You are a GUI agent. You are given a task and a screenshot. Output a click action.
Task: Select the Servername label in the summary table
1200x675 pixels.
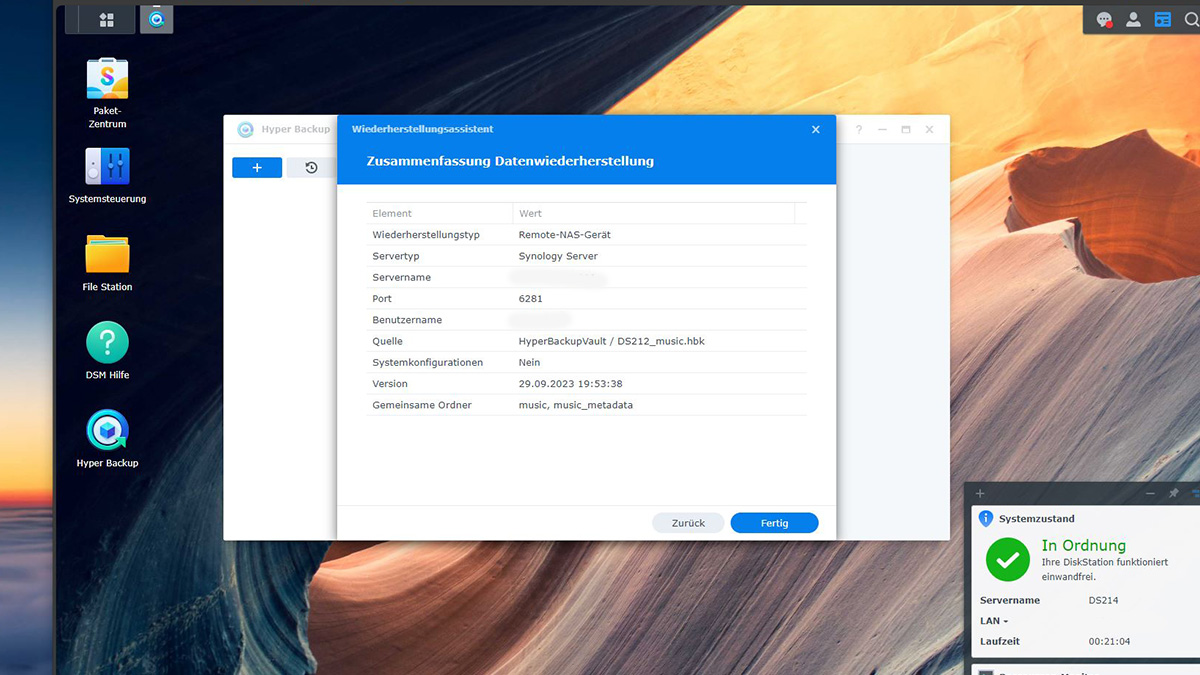point(401,277)
